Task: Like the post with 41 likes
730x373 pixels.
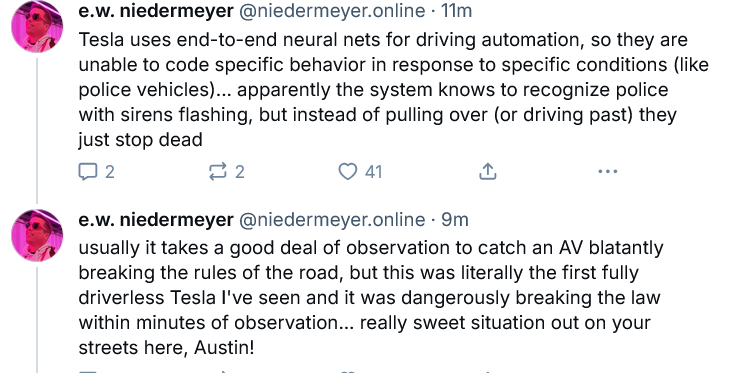Action: point(347,172)
